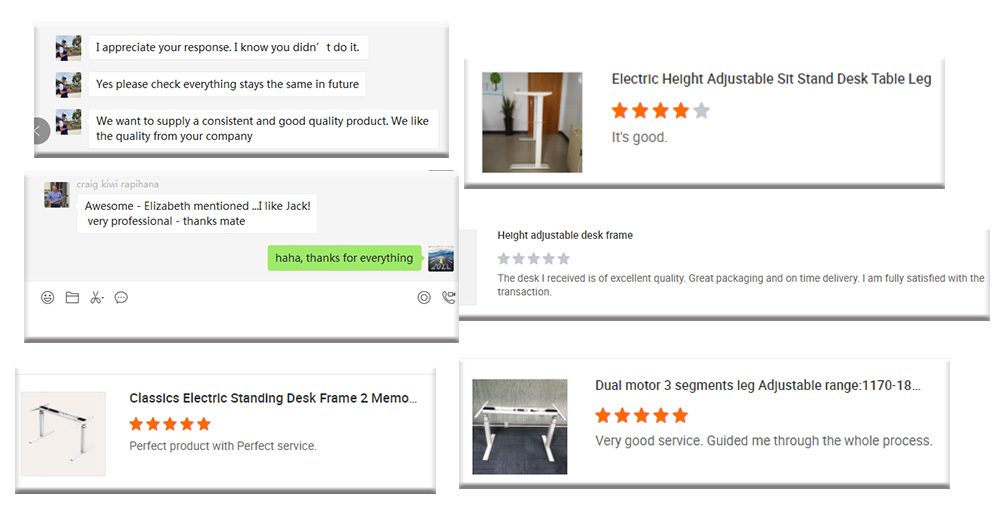Image resolution: width=1000 pixels, height=524 pixels.
Task: Click the circular live/record icon
Action: click(x=424, y=298)
